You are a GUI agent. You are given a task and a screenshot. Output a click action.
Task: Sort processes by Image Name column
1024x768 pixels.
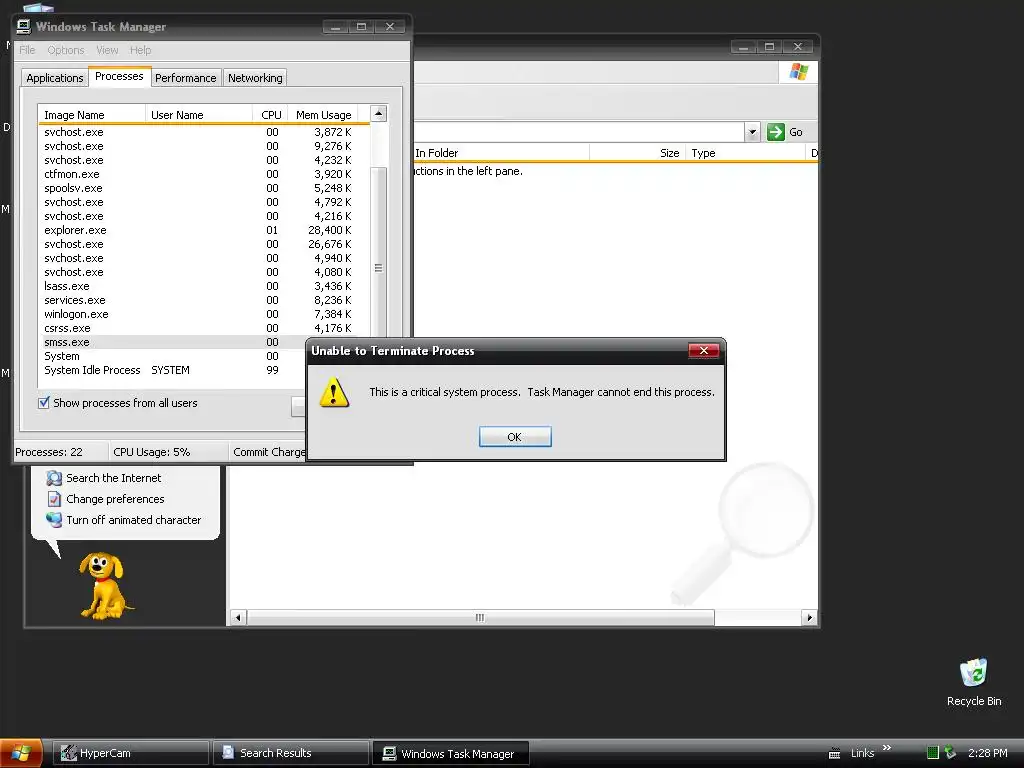pyautogui.click(x=91, y=115)
